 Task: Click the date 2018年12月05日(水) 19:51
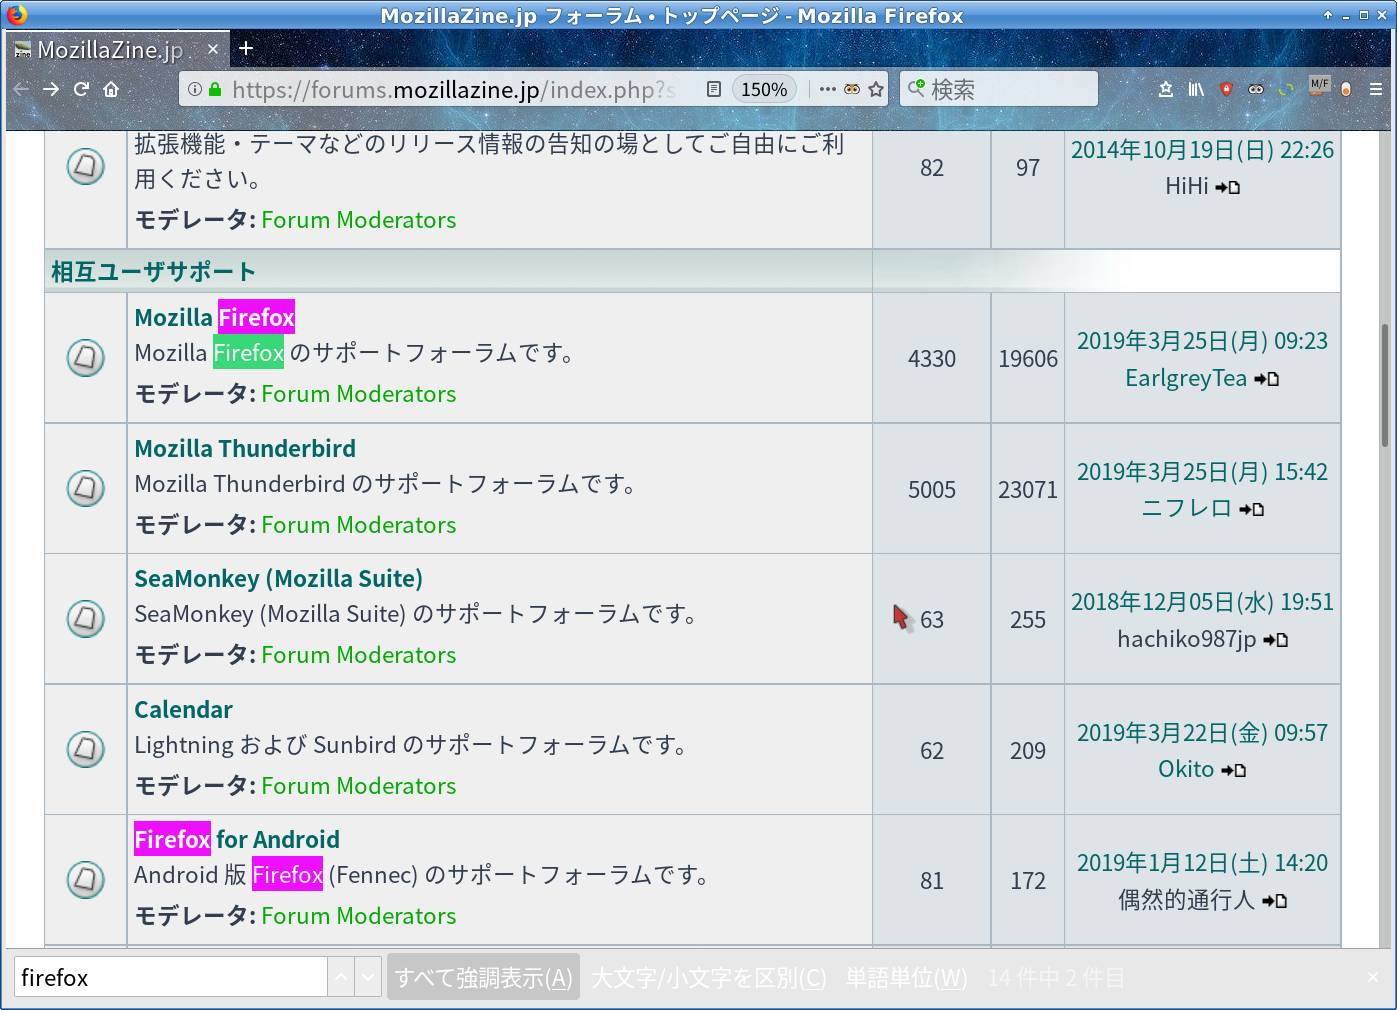pos(1202,602)
